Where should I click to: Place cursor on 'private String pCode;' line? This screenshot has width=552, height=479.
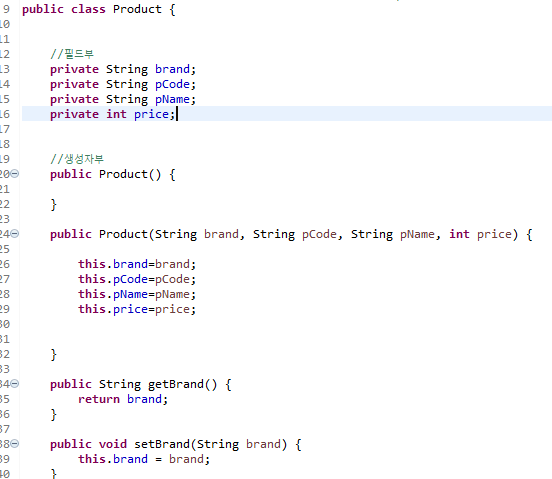(x=123, y=84)
